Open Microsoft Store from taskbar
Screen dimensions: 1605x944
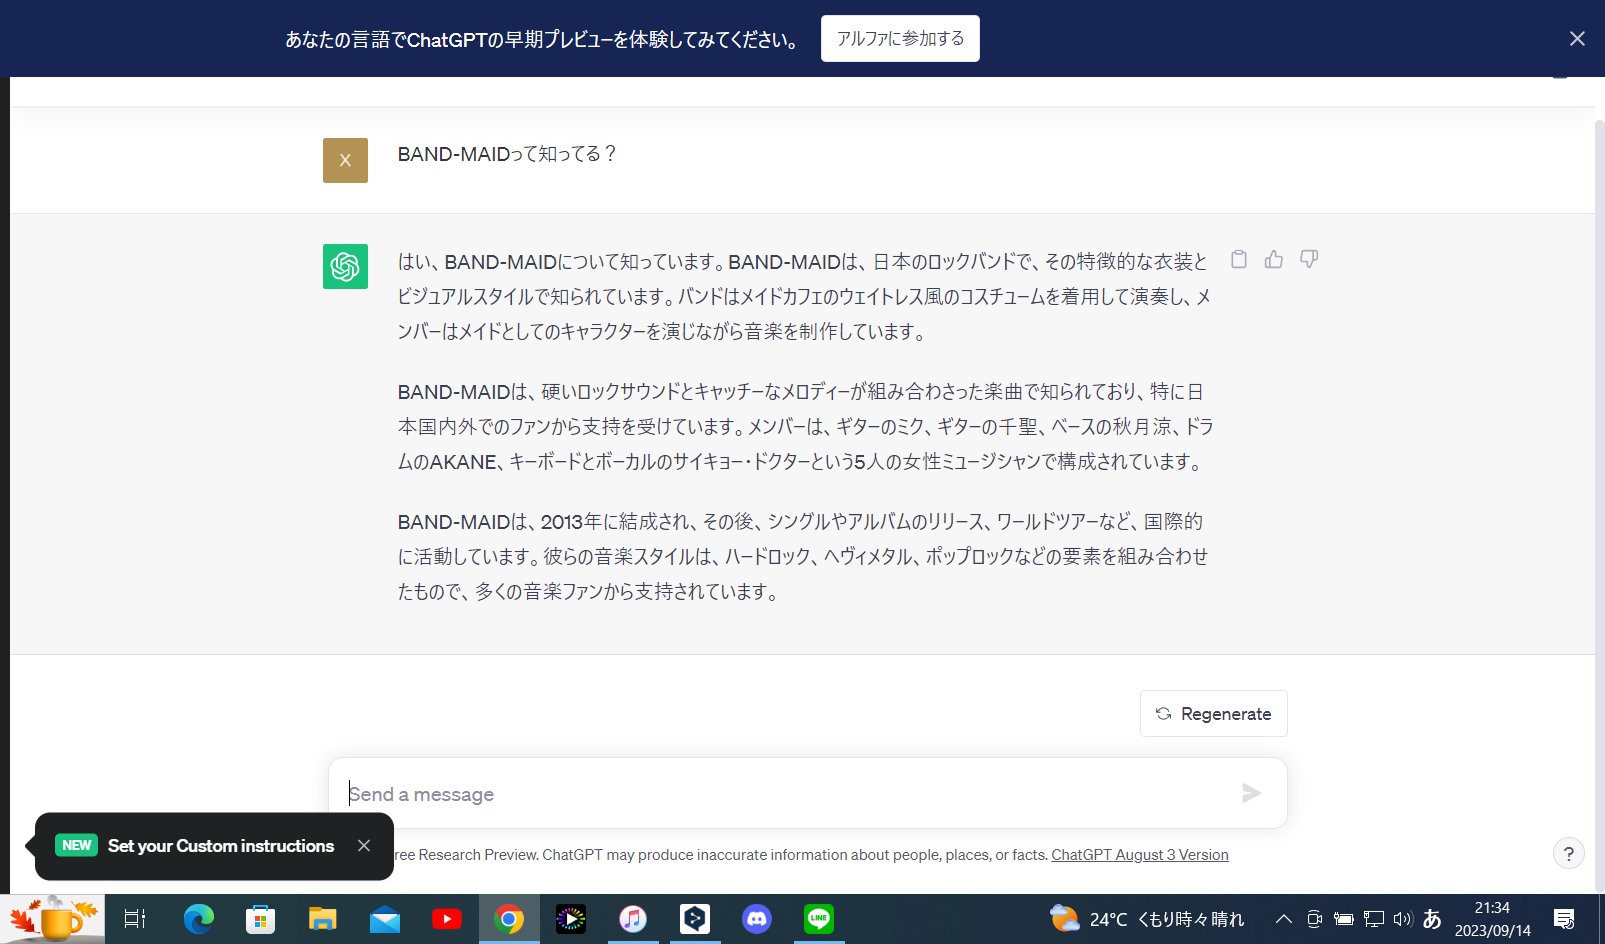[261, 919]
